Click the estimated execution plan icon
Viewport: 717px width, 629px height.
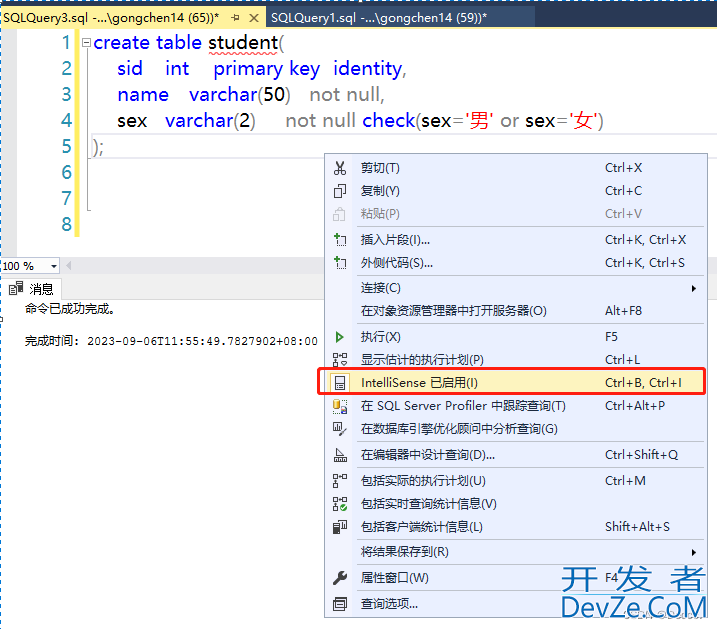click(340, 360)
